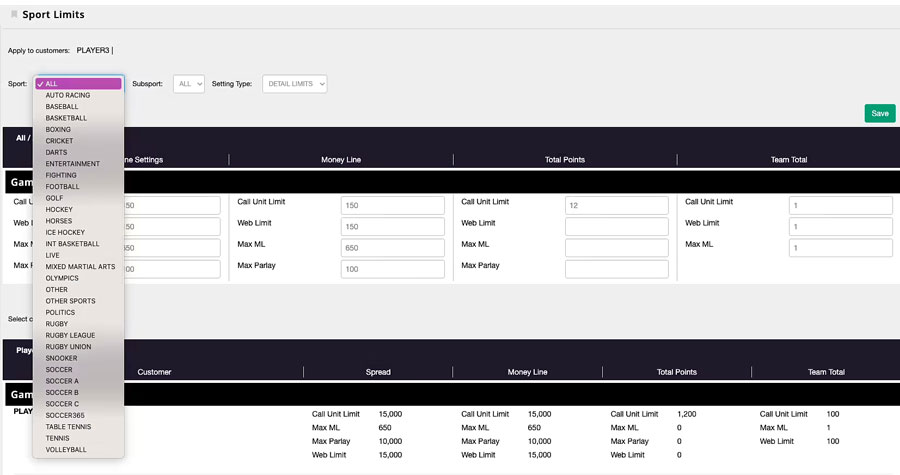Pick TABLE TENNIS from the list
Screen dimensions: 900x475
coord(68,427)
